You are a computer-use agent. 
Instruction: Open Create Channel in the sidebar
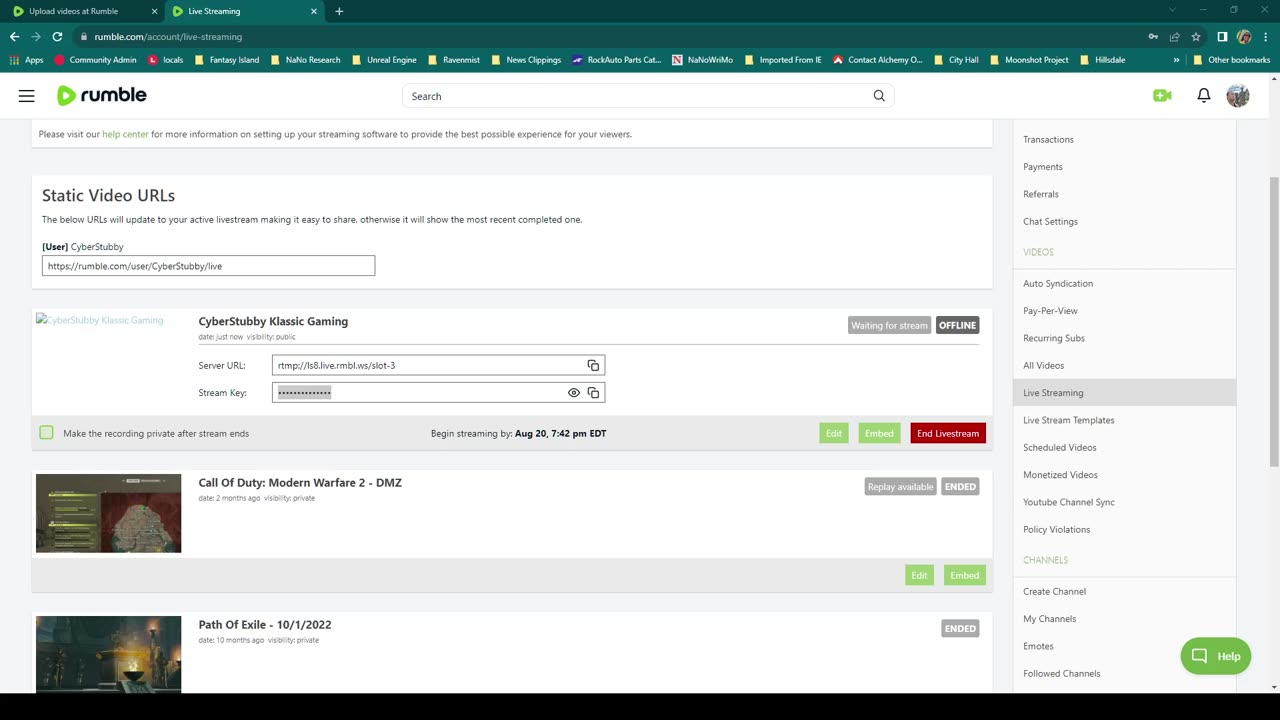pos(1054,592)
